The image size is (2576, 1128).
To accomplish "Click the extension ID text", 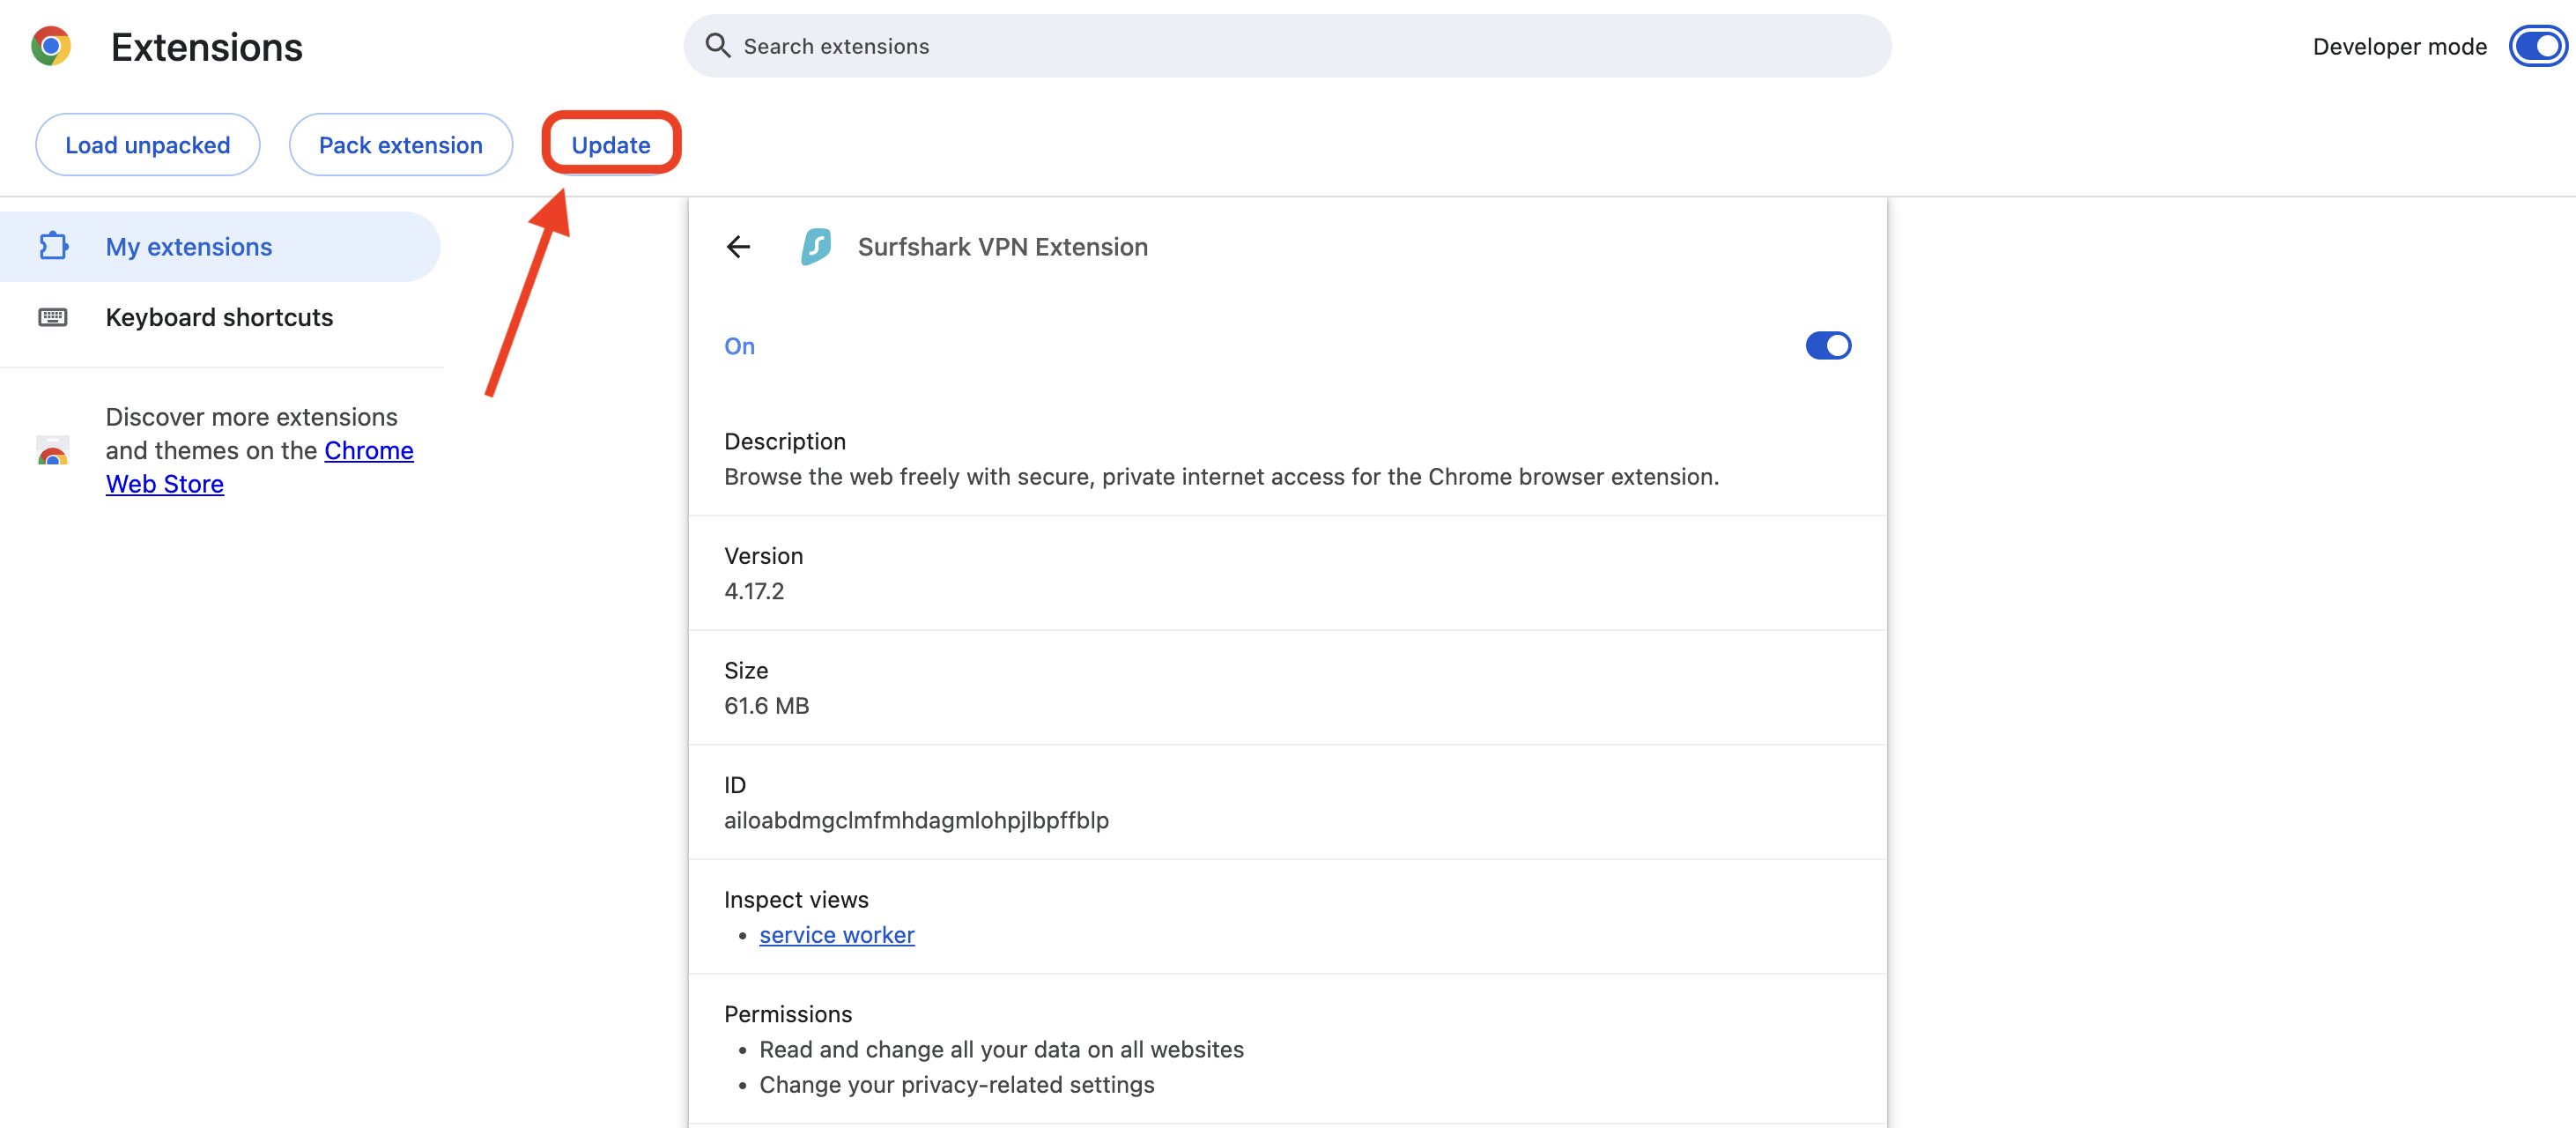I will [x=916, y=820].
